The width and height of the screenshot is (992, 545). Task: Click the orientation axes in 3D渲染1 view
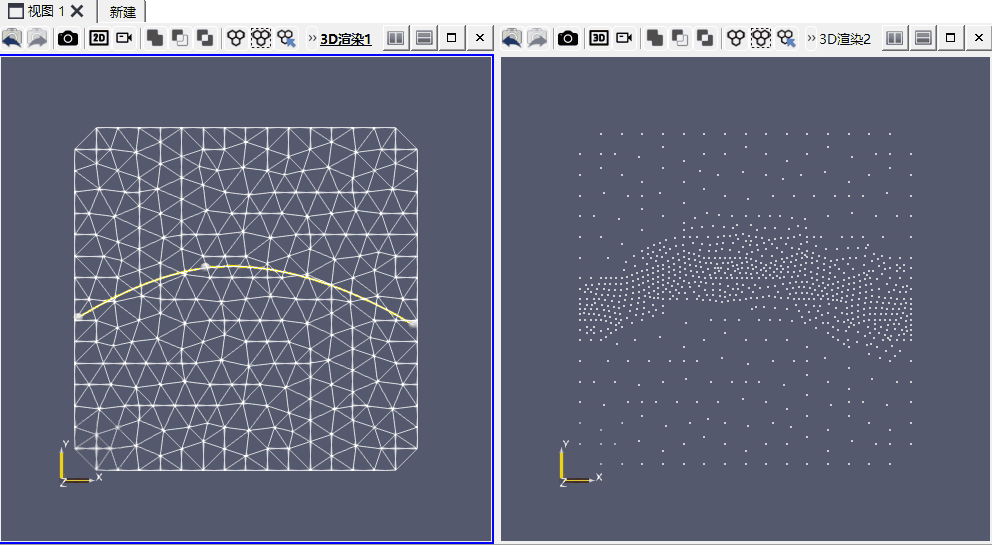pos(79,463)
